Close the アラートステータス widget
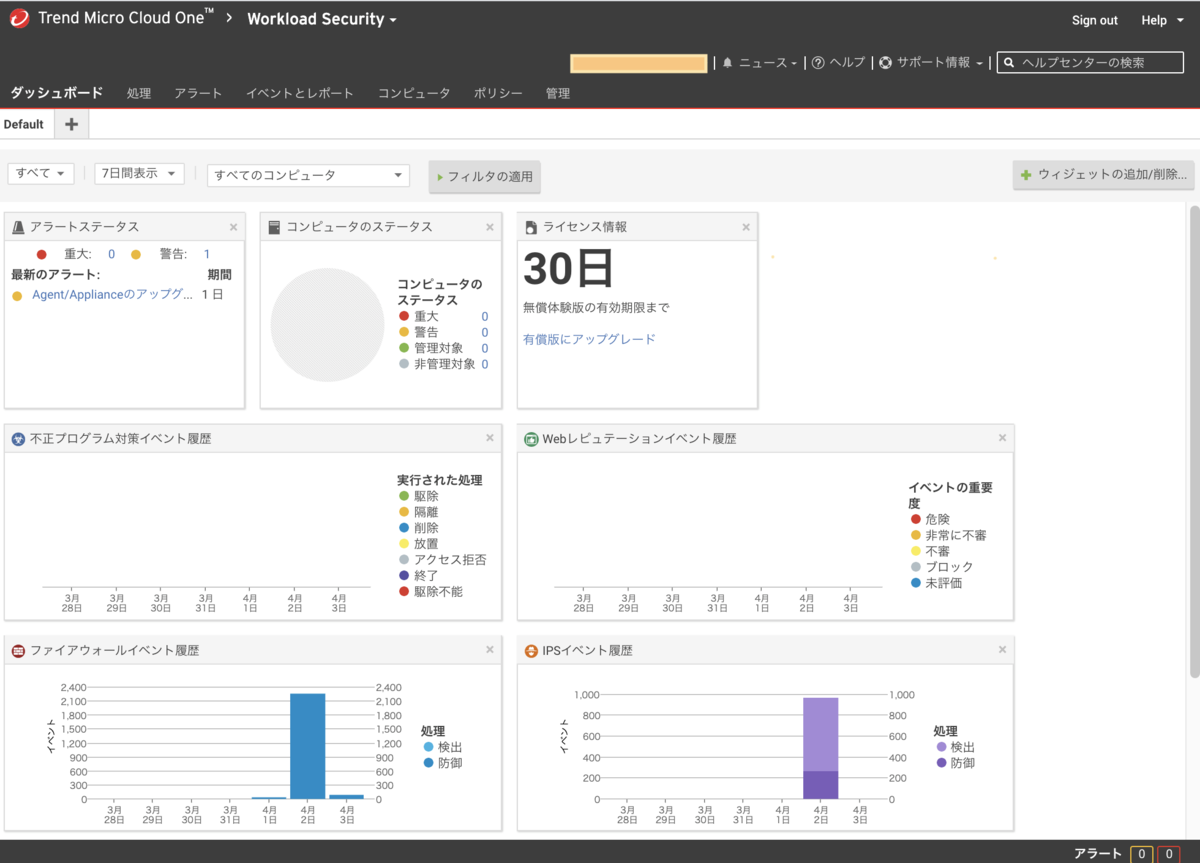The image size is (1200, 863). click(x=233, y=227)
